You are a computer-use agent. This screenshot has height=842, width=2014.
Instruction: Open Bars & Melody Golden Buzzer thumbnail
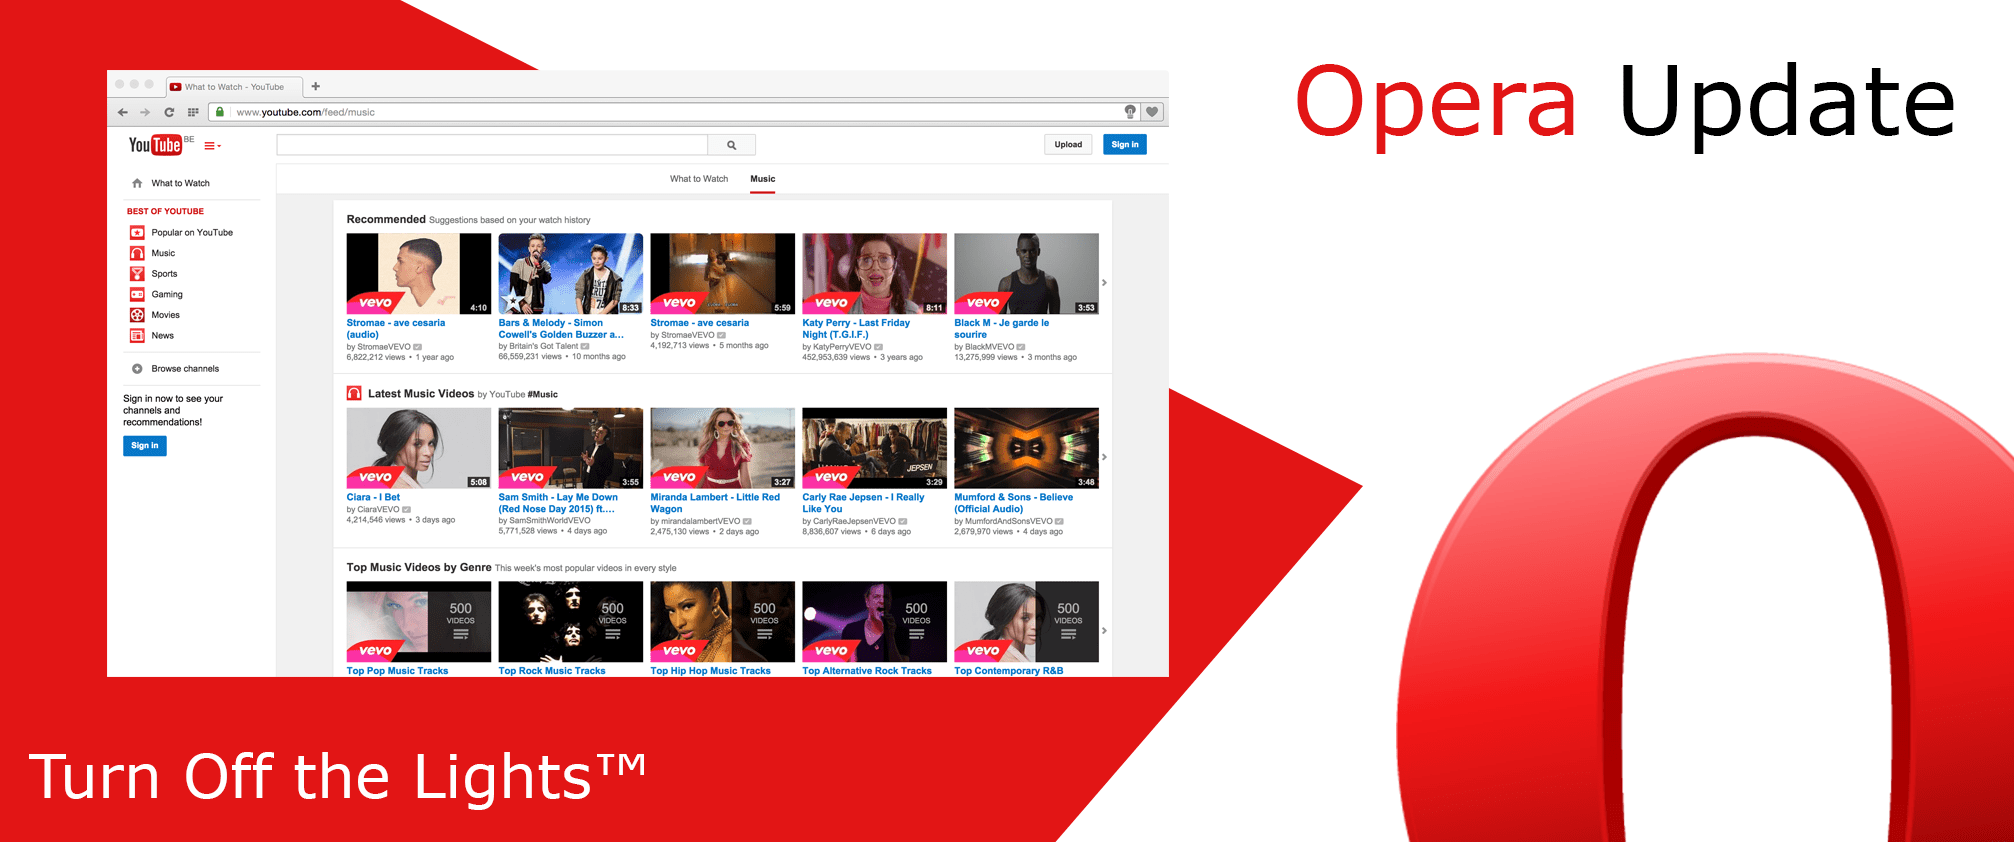[x=571, y=274]
